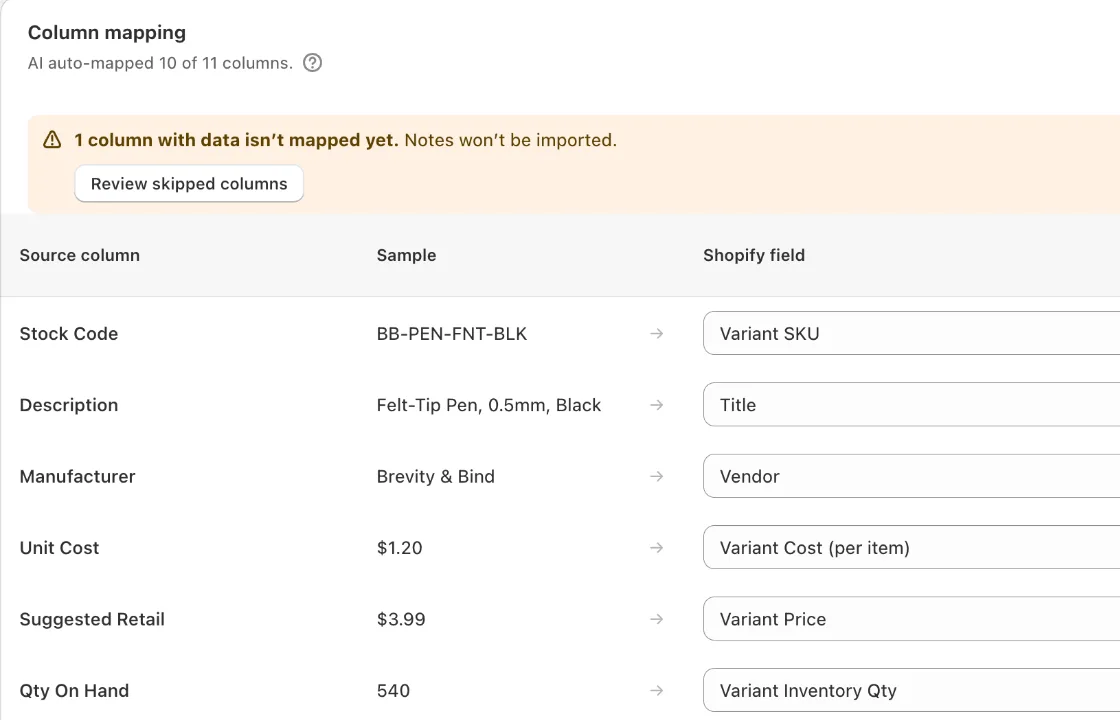Click the Source column header
The width and height of the screenshot is (1120, 720).
click(x=79, y=256)
